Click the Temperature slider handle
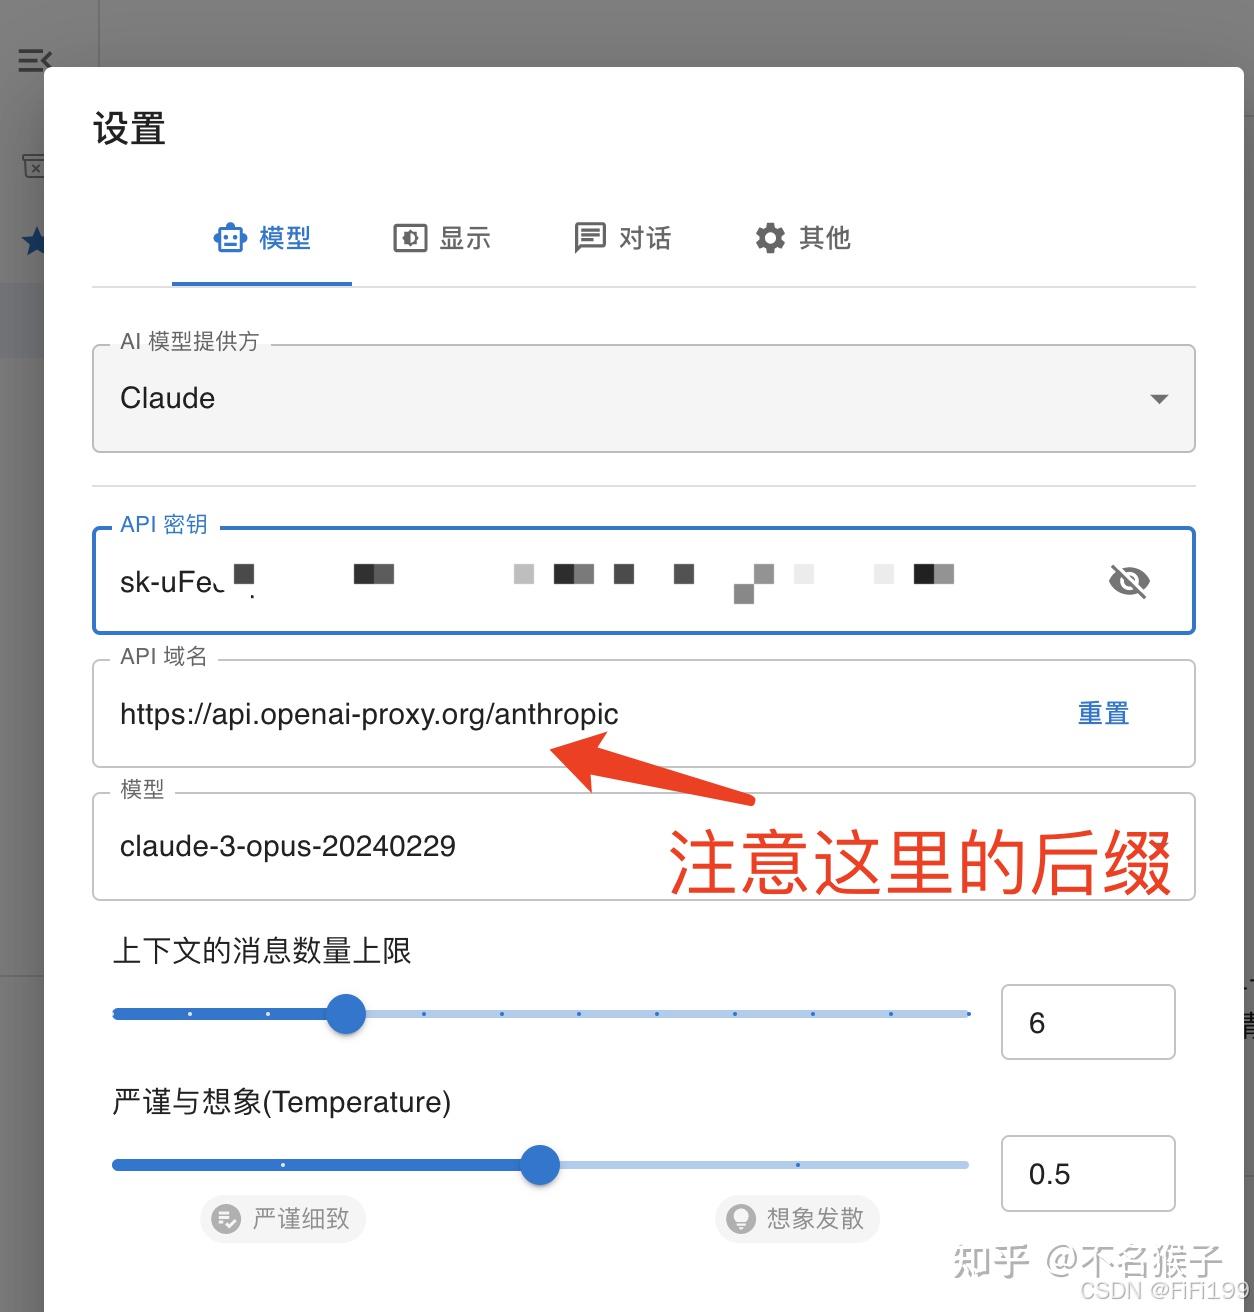Image resolution: width=1254 pixels, height=1312 pixels. (x=540, y=1165)
